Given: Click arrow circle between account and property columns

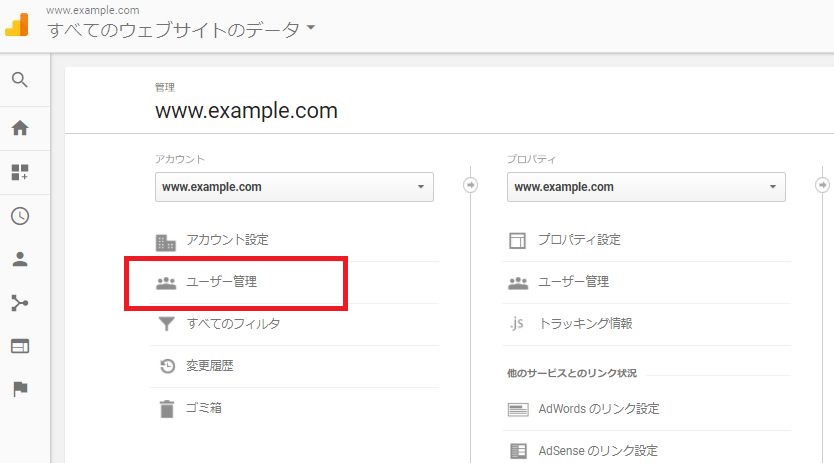Looking at the screenshot, I should [470, 185].
